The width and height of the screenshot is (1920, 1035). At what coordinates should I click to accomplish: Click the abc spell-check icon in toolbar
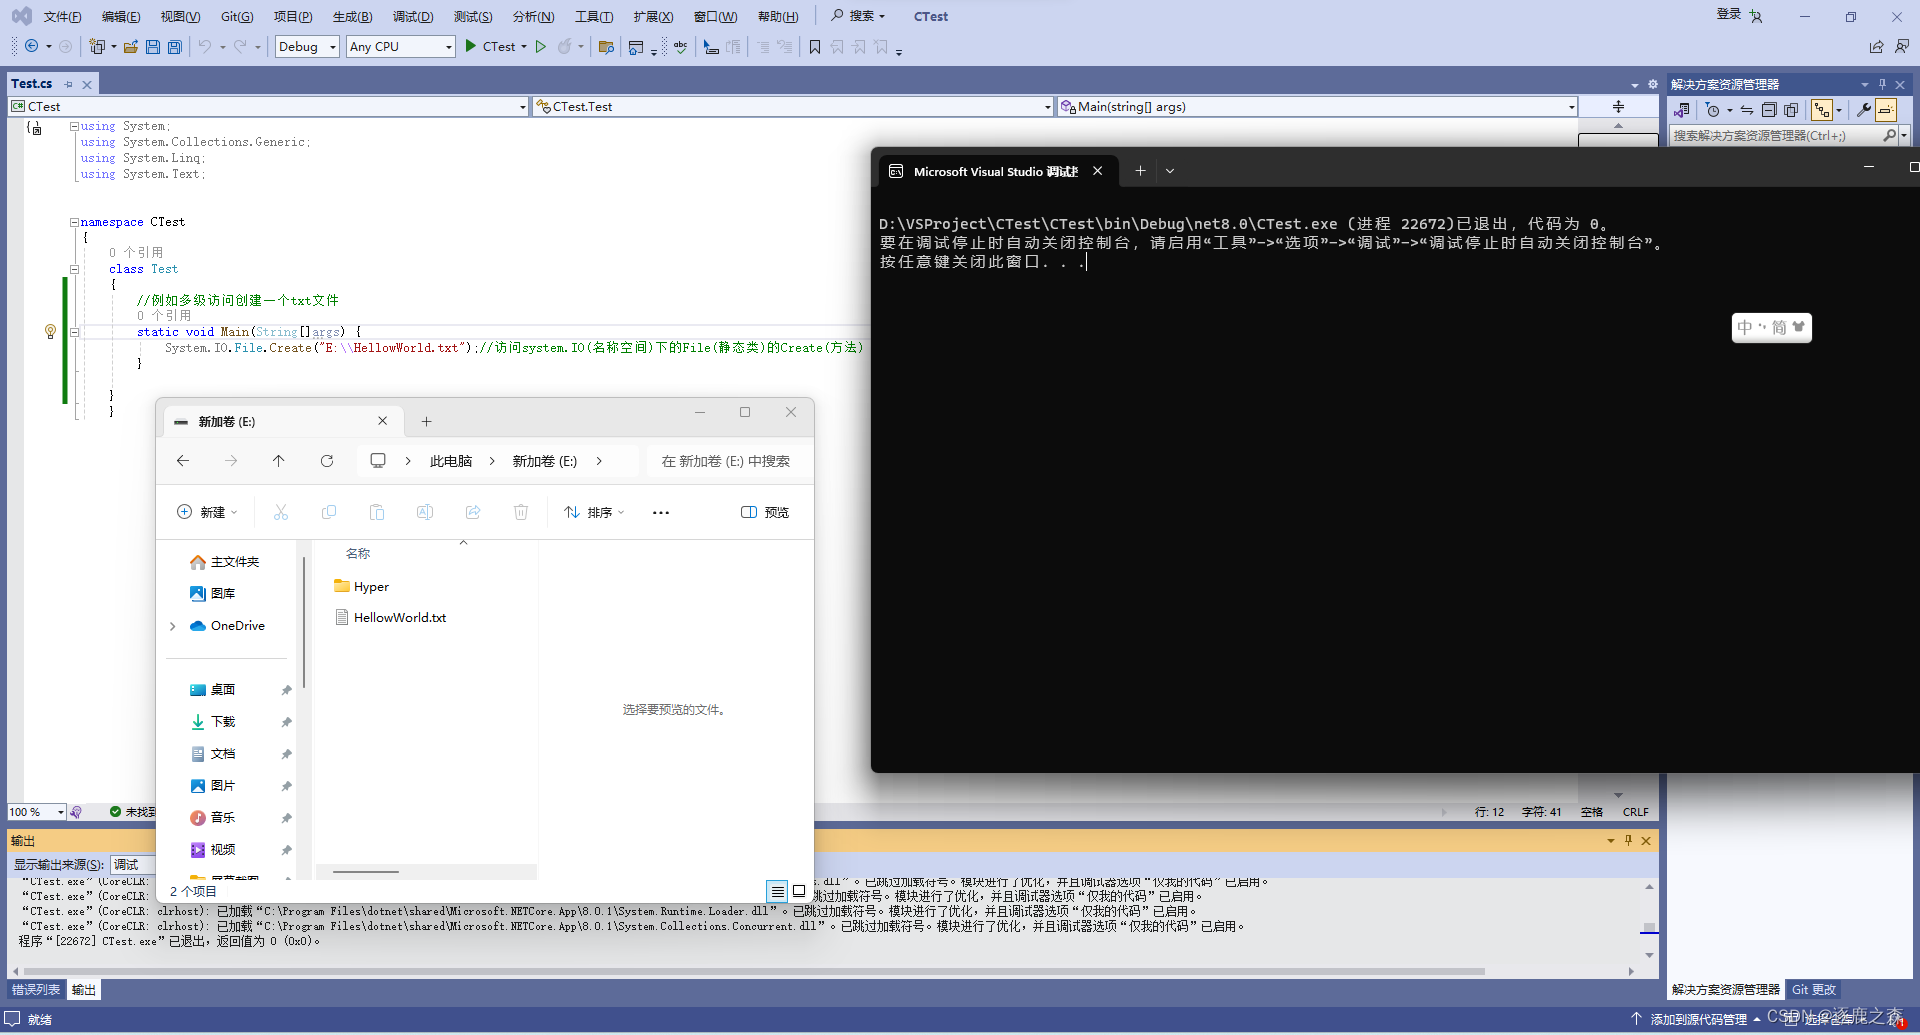(x=680, y=47)
